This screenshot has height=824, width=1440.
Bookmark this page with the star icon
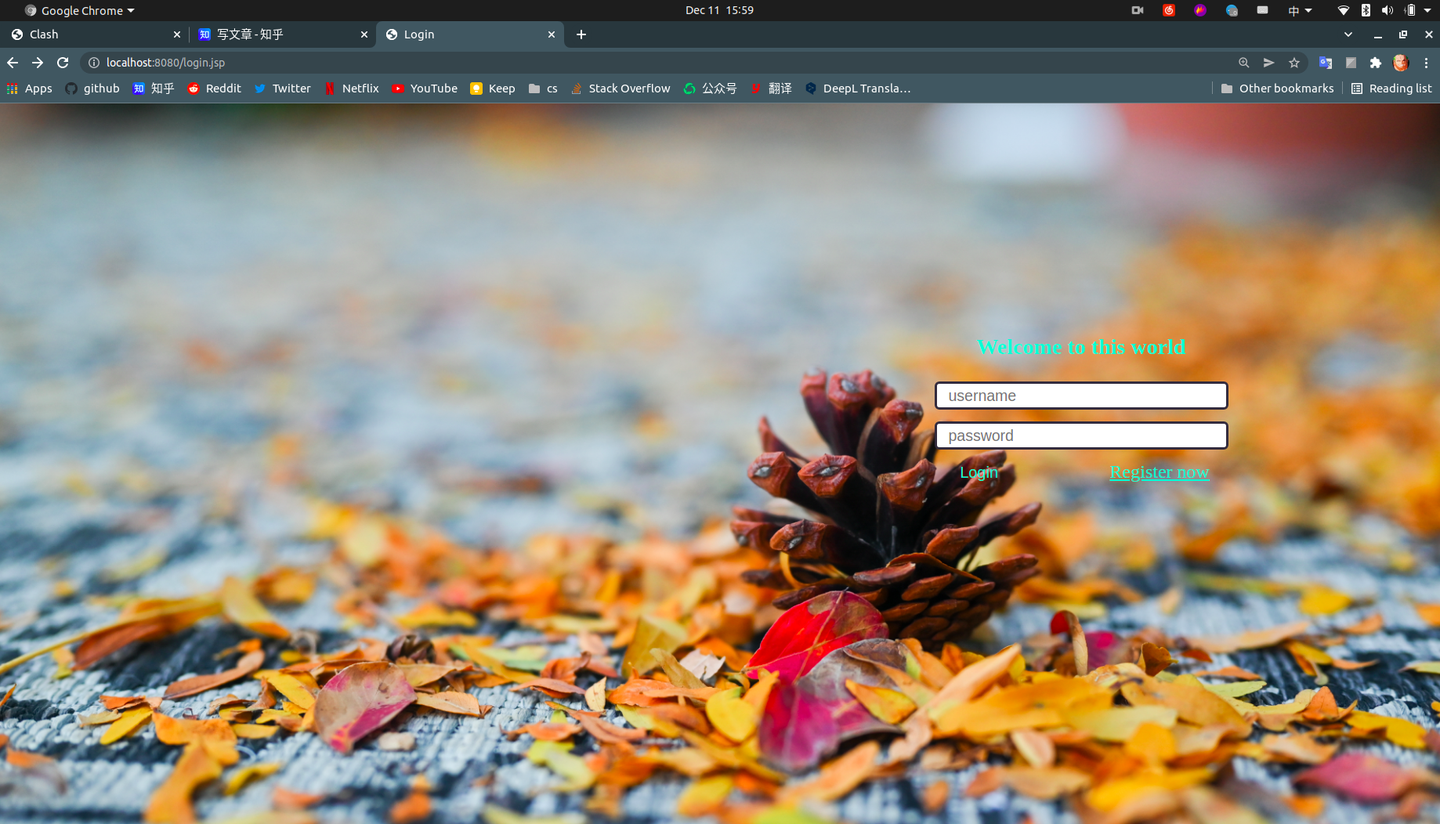(x=1294, y=62)
